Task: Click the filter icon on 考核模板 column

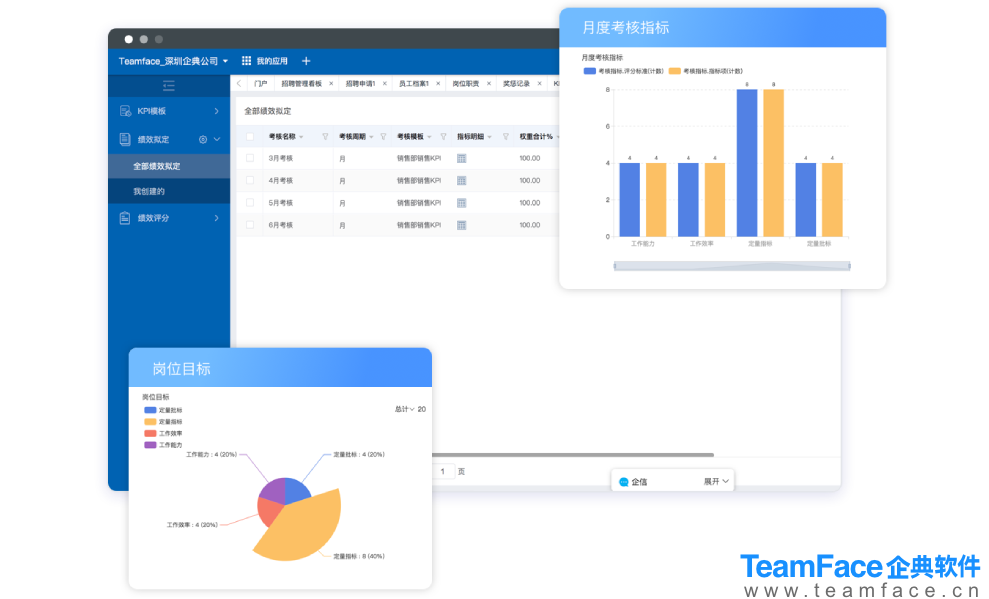Action: click(x=443, y=136)
